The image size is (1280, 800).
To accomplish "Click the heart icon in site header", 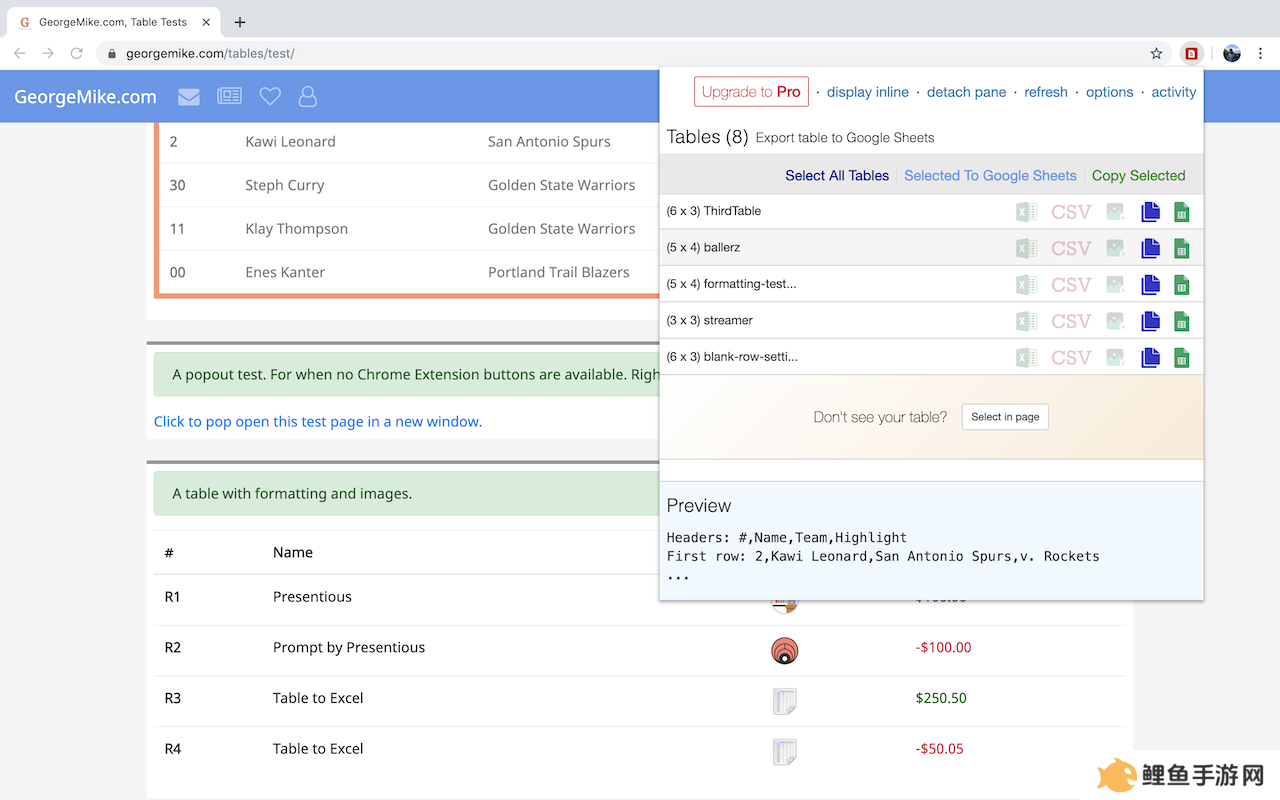I will [270, 96].
